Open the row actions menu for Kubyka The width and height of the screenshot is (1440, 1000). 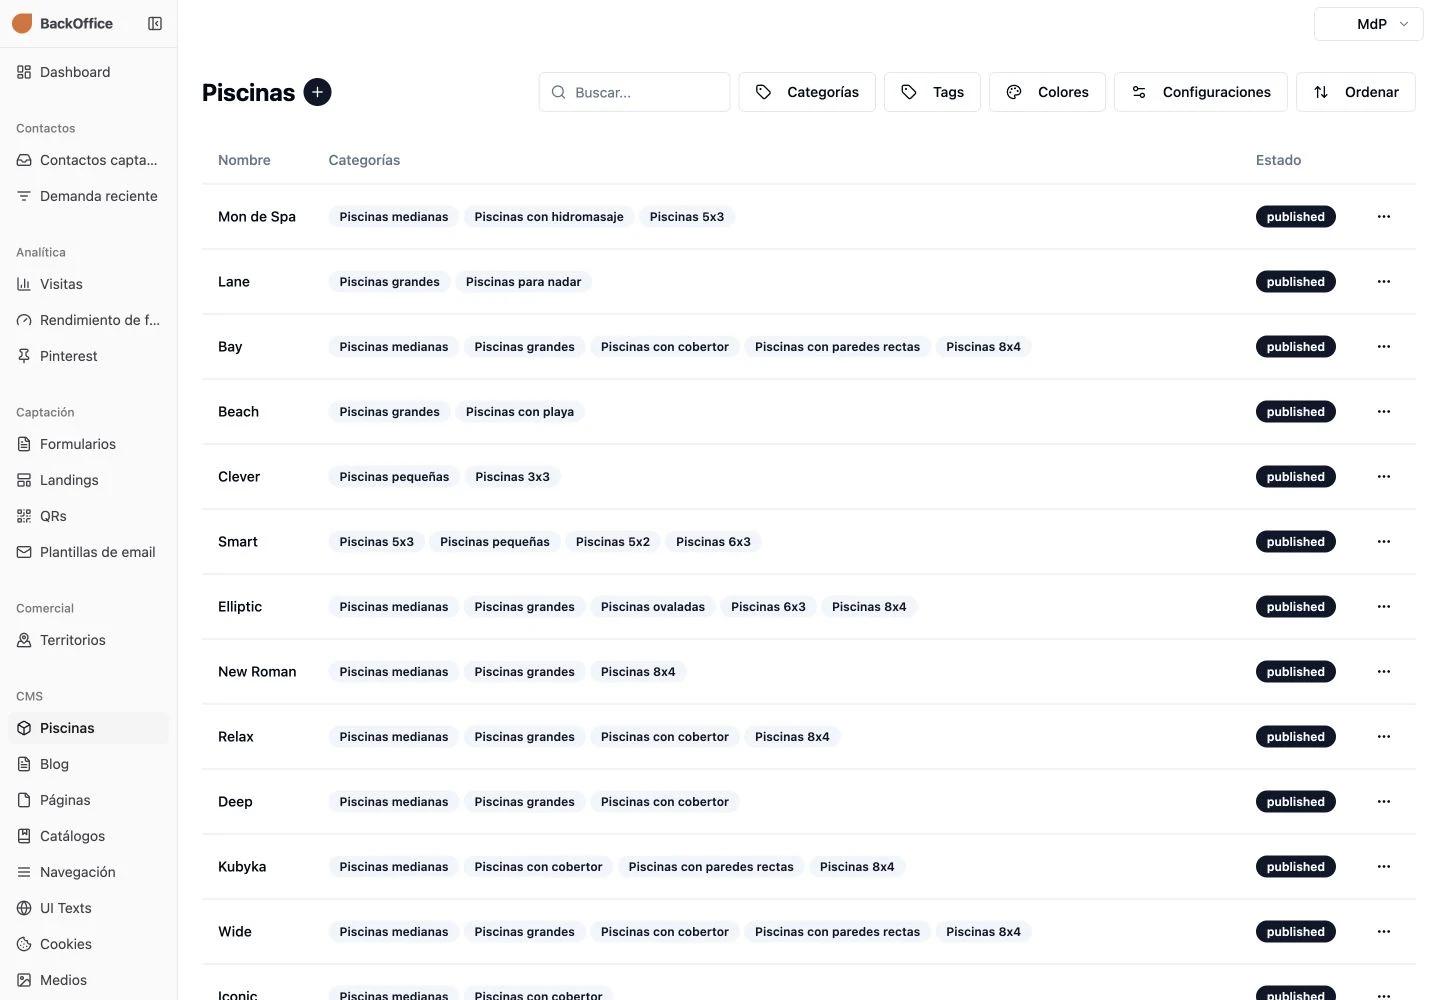[1384, 866]
